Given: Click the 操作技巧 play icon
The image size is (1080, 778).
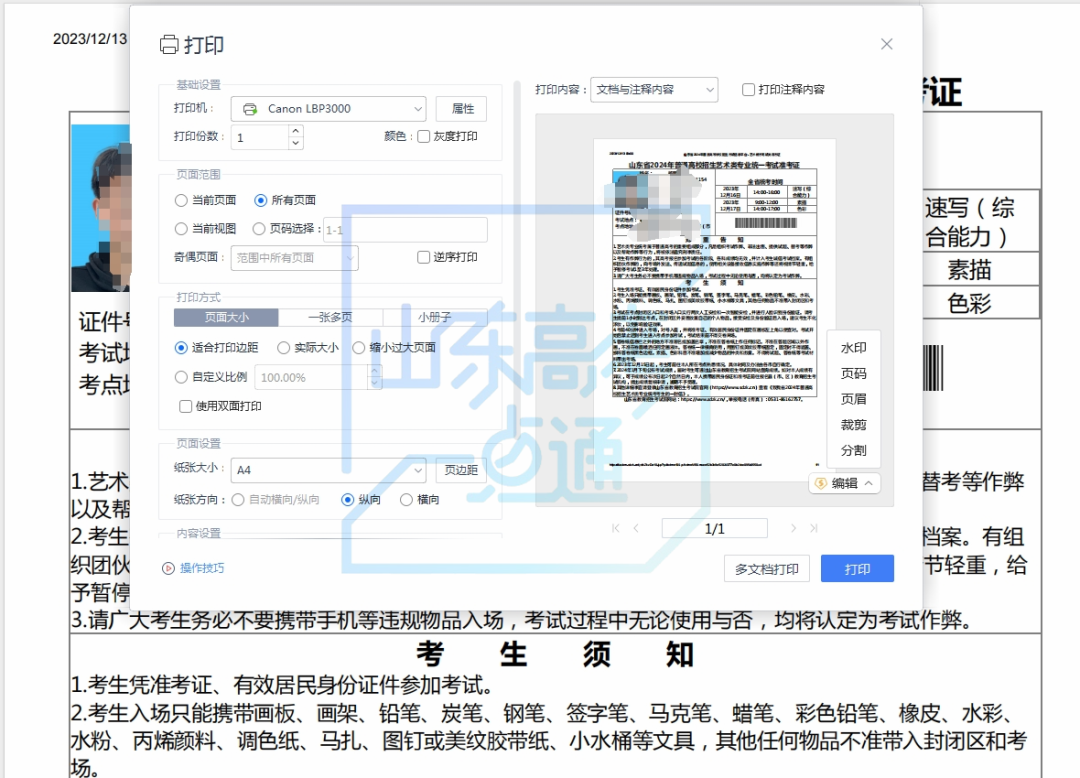Looking at the screenshot, I should (x=168, y=568).
